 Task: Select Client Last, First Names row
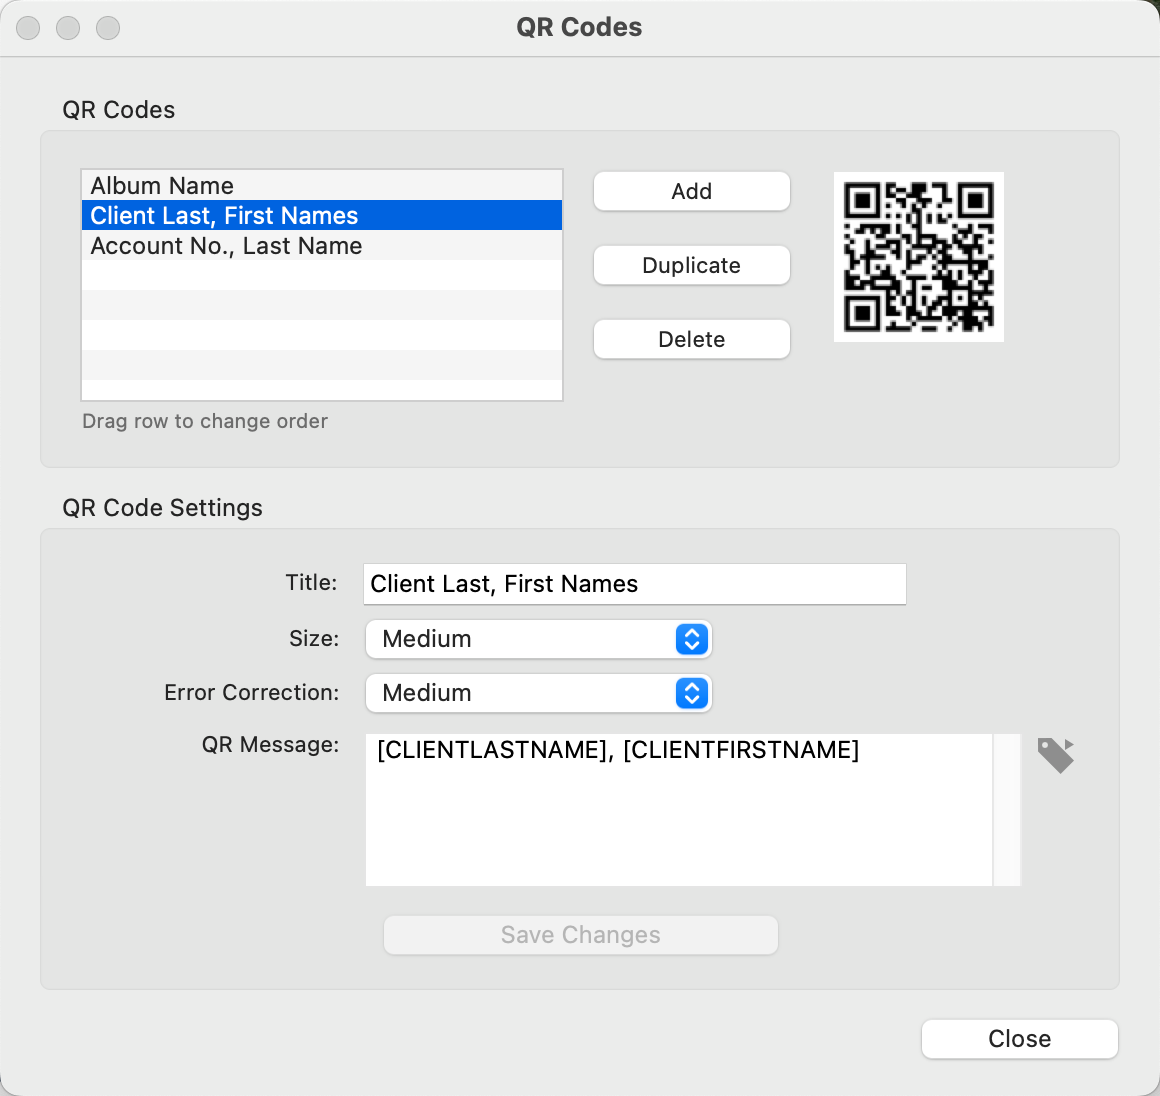[x=321, y=216]
